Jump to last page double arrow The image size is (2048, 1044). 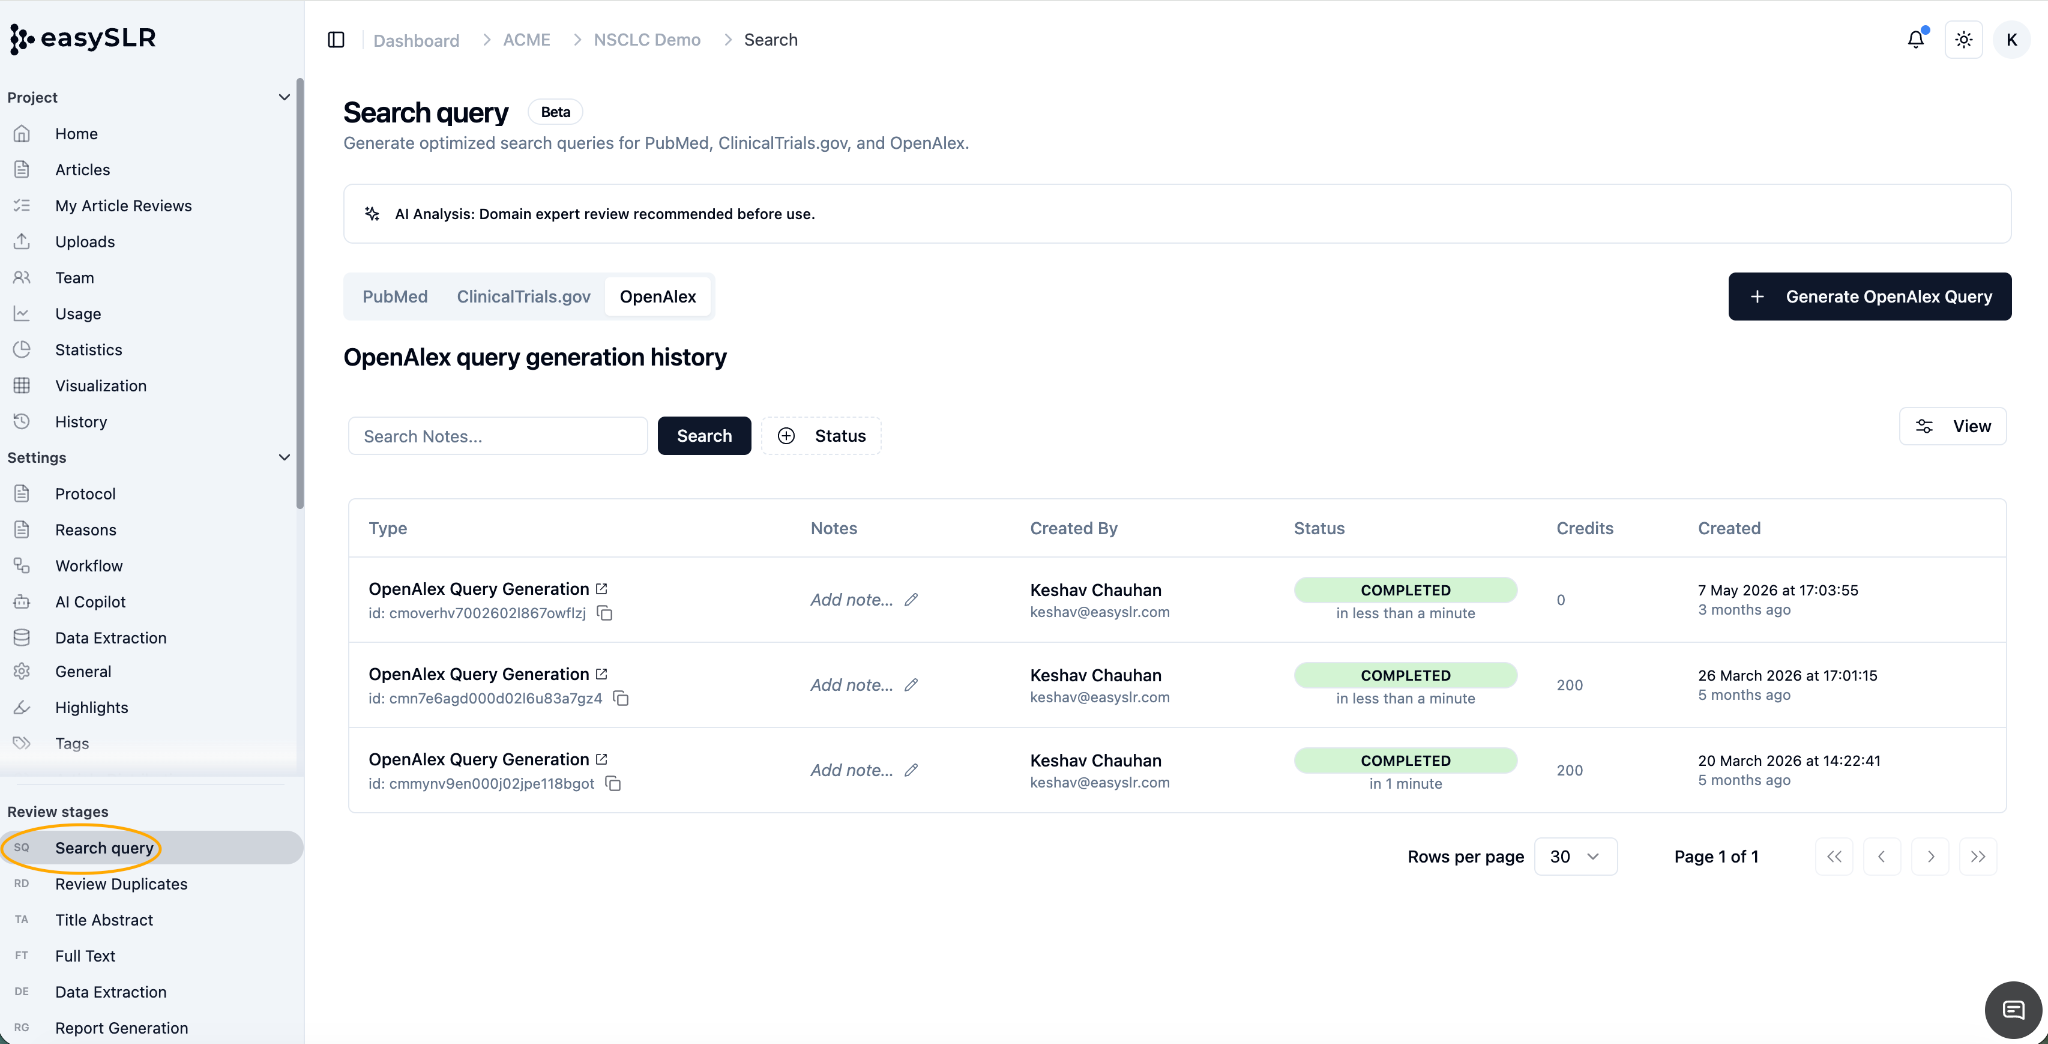click(1978, 857)
